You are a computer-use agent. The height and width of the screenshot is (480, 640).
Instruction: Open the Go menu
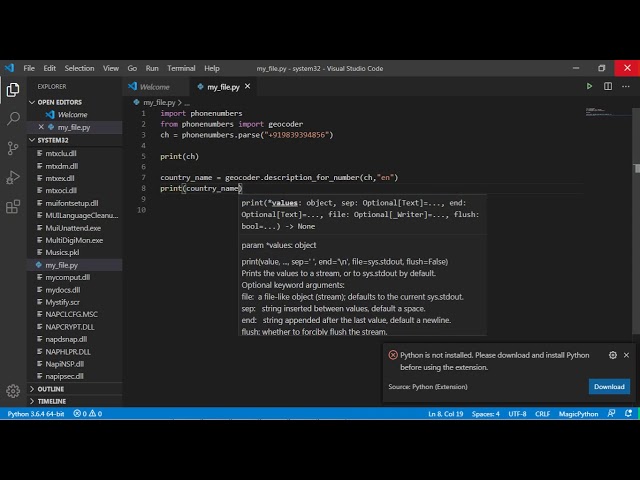[x=132, y=68]
